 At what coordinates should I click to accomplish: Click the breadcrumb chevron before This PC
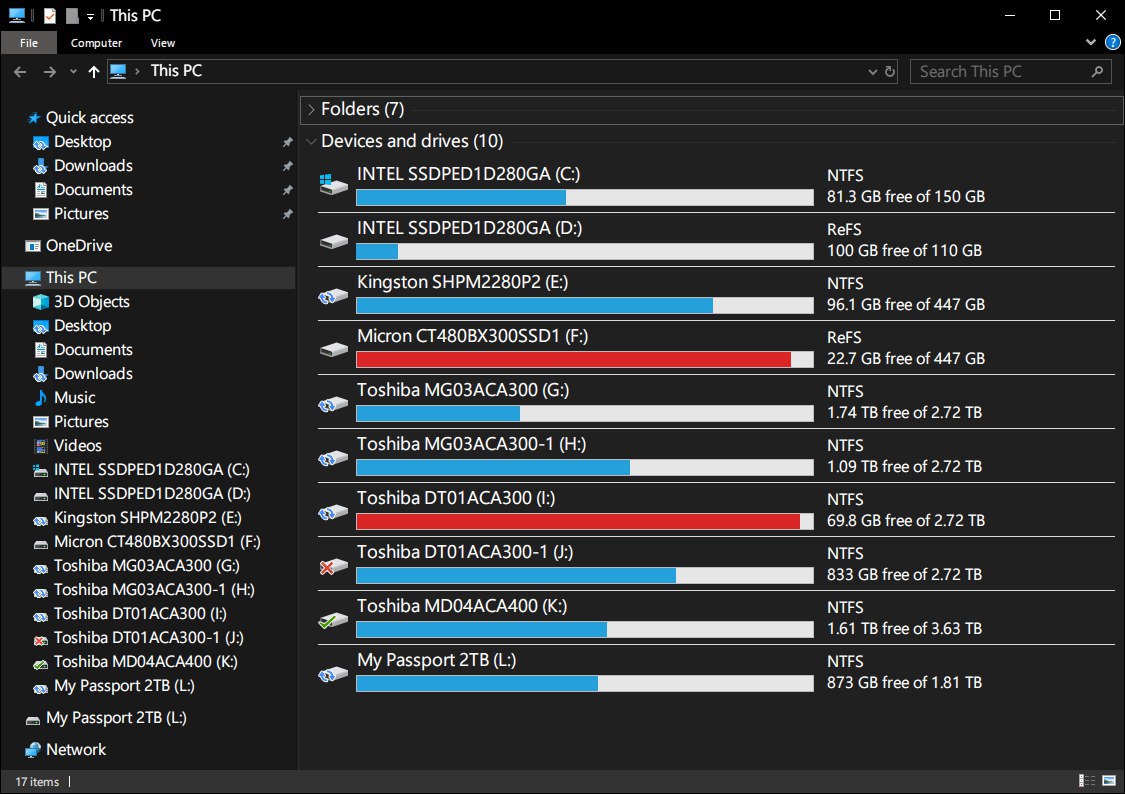point(136,72)
